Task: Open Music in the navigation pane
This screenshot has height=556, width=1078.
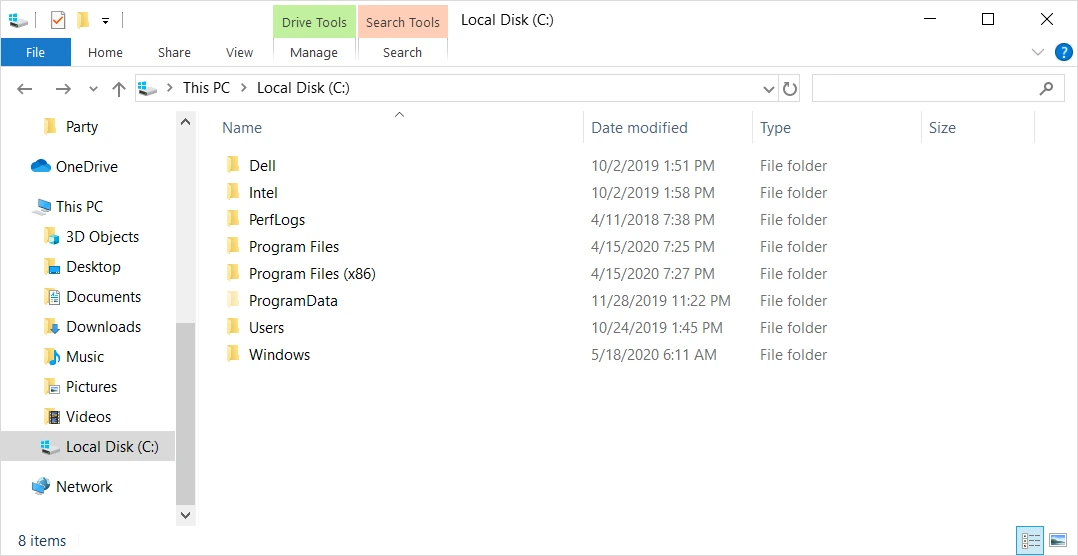Action: pos(85,357)
